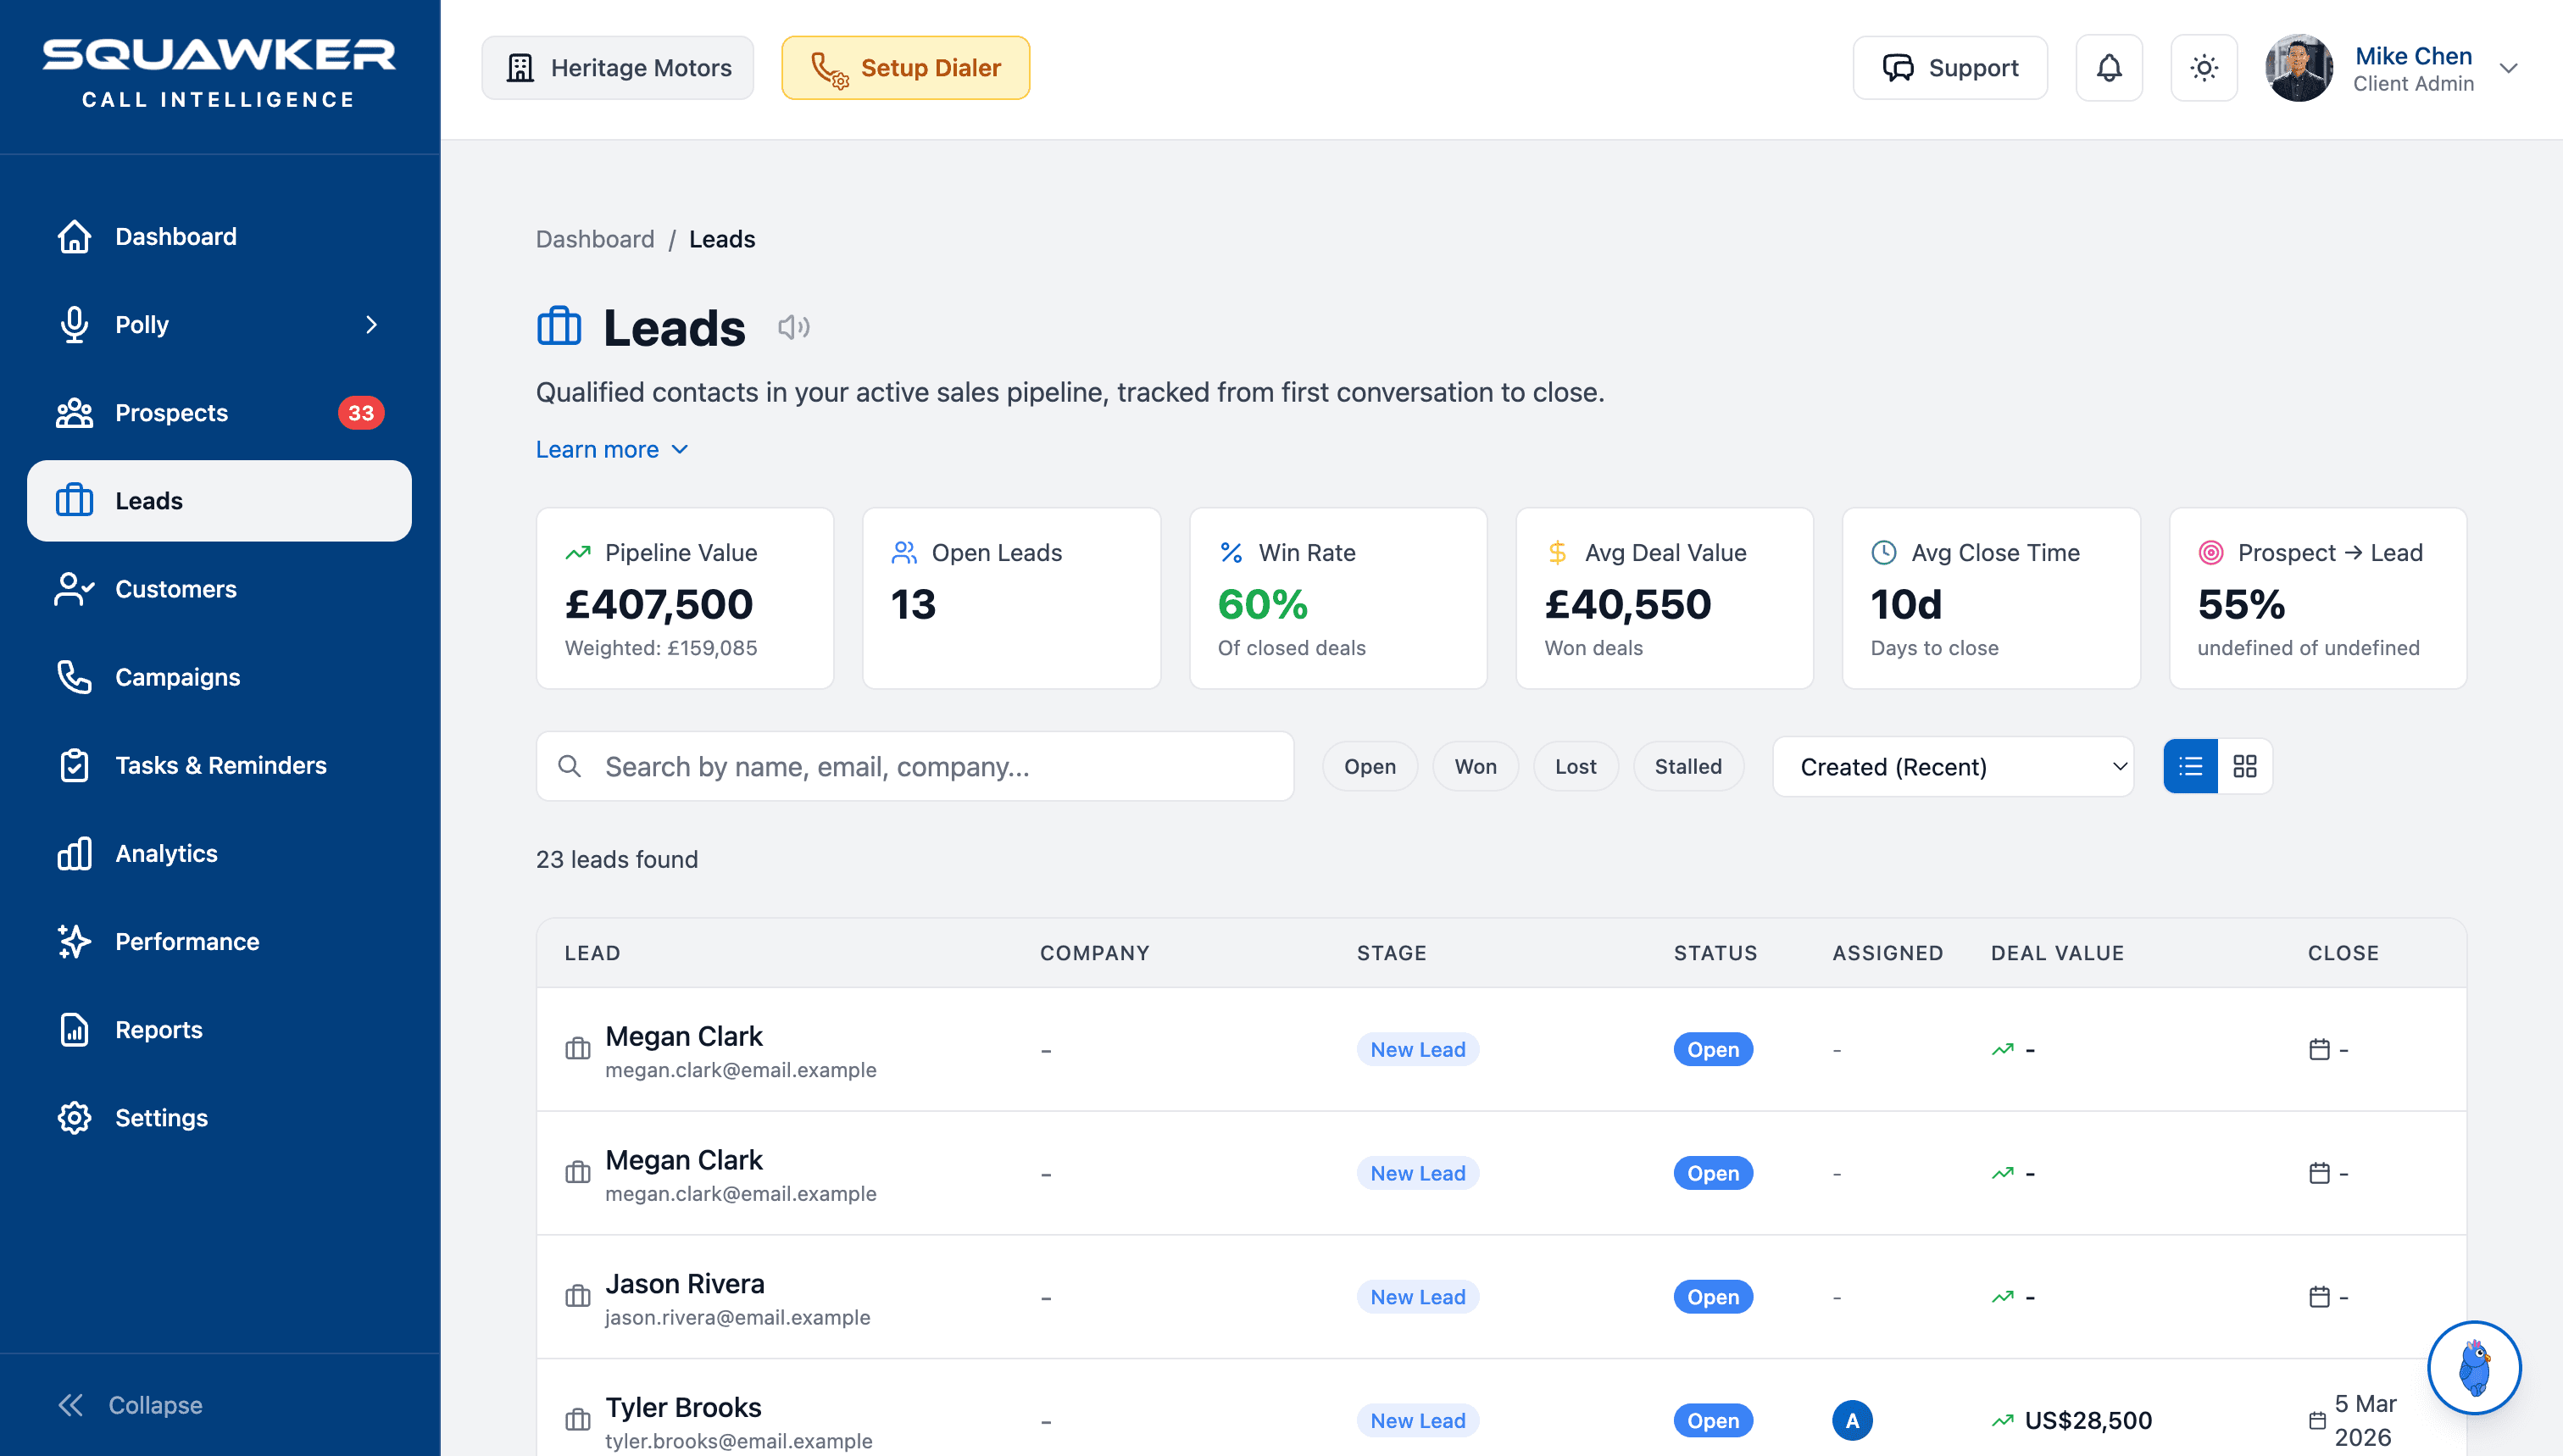Screen dimensions: 2563x1456
Task: Open Jason Rivera lead
Action: (x=1501, y=1297)
